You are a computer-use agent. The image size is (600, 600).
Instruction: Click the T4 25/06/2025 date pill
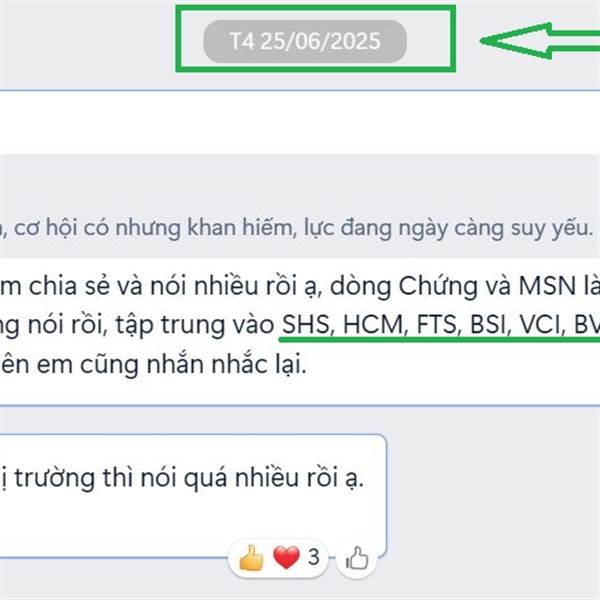coord(305,41)
